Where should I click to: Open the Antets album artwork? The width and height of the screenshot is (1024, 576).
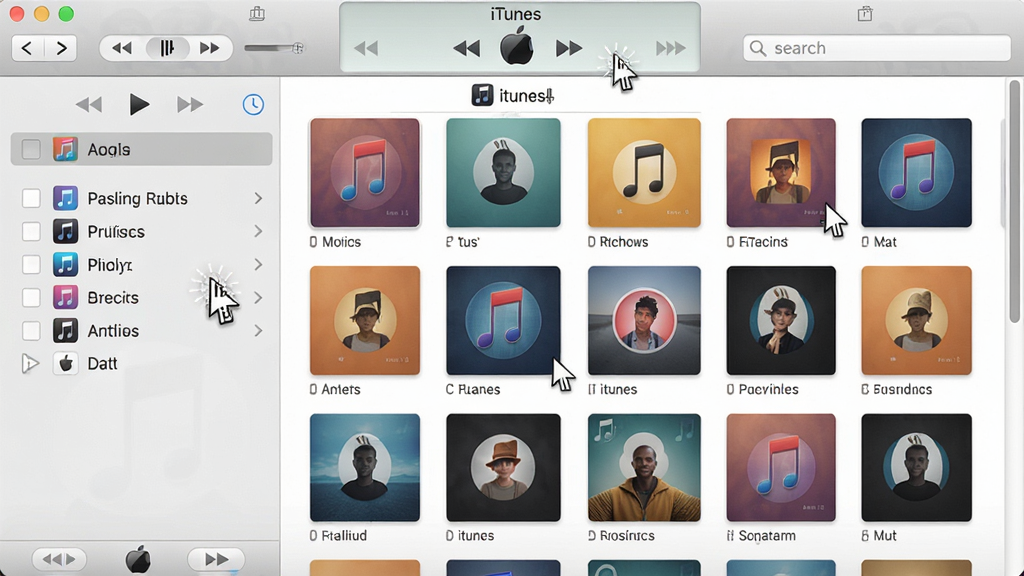365,321
